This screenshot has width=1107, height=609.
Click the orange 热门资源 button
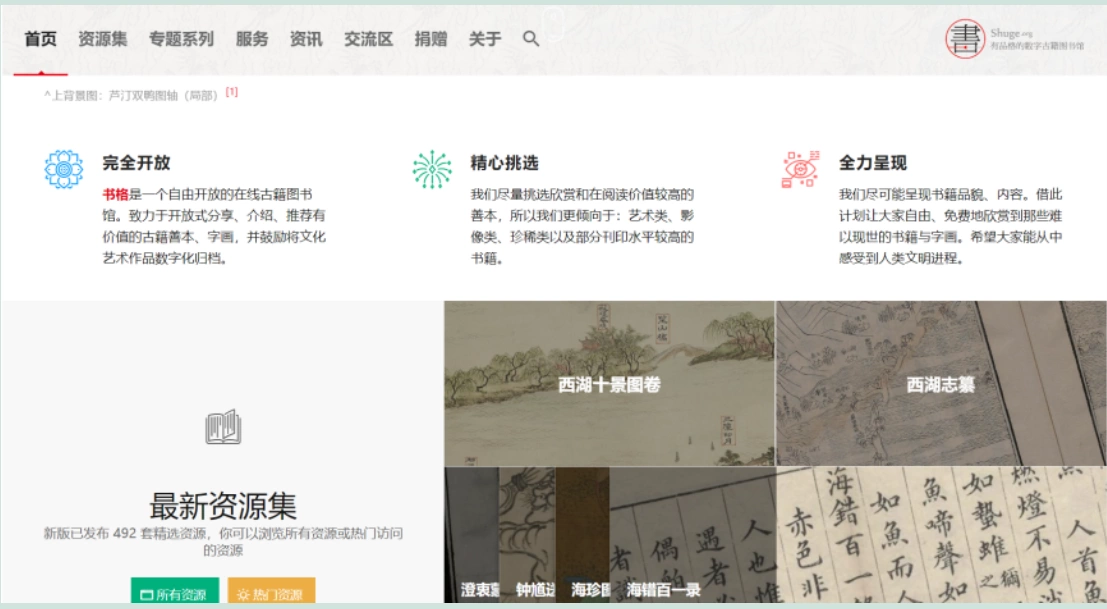tap(271, 592)
